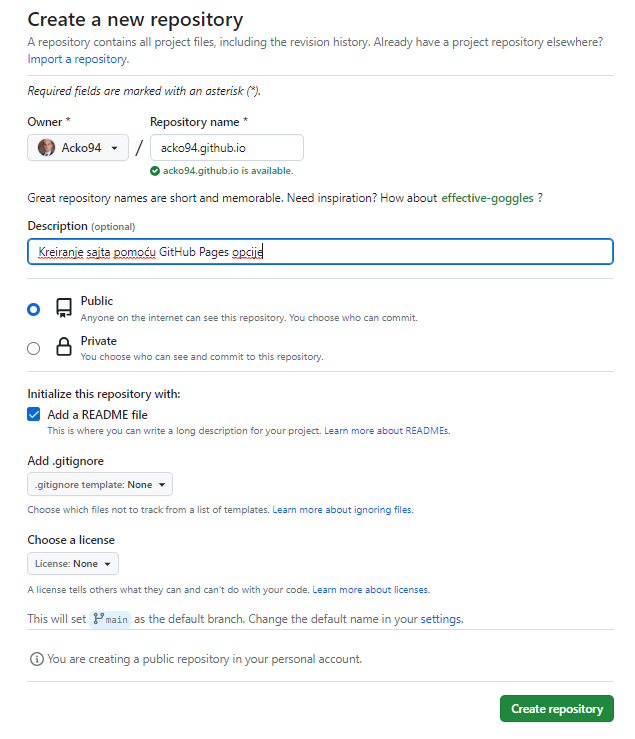Open the License None dropdown
The image size is (635, 739).
pos(73,564)
